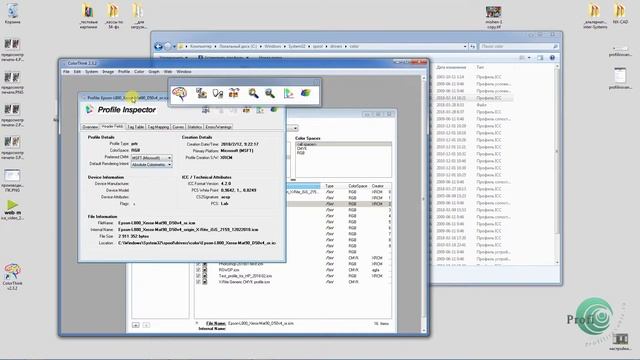Screen dimensions: 640x360
Task: Toggle checkbox for RSWOP.icm row
Action: tap(198, 270)
